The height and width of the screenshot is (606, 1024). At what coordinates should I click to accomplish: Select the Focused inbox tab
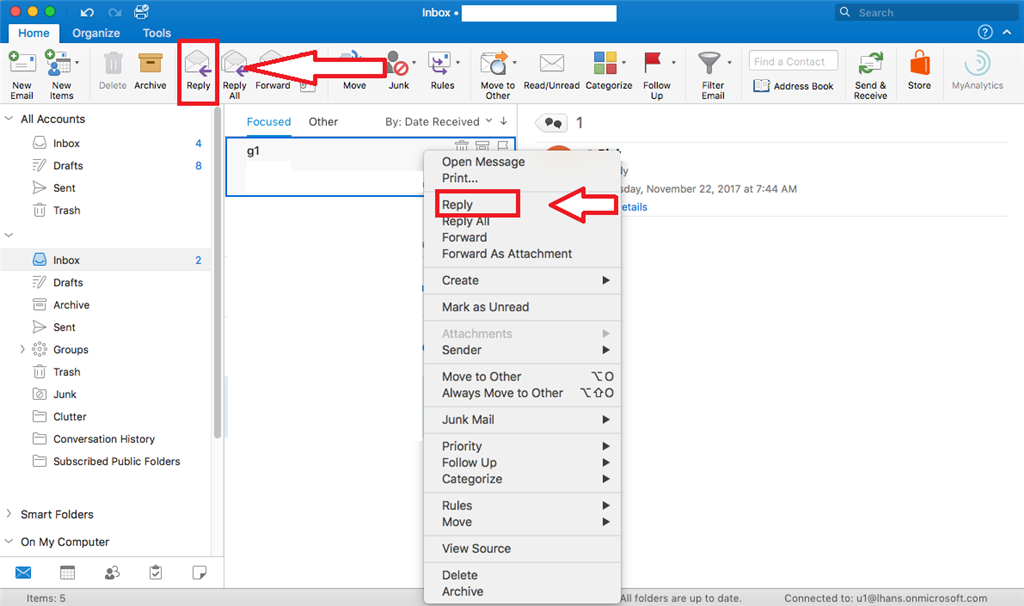[x=268, y=121]
